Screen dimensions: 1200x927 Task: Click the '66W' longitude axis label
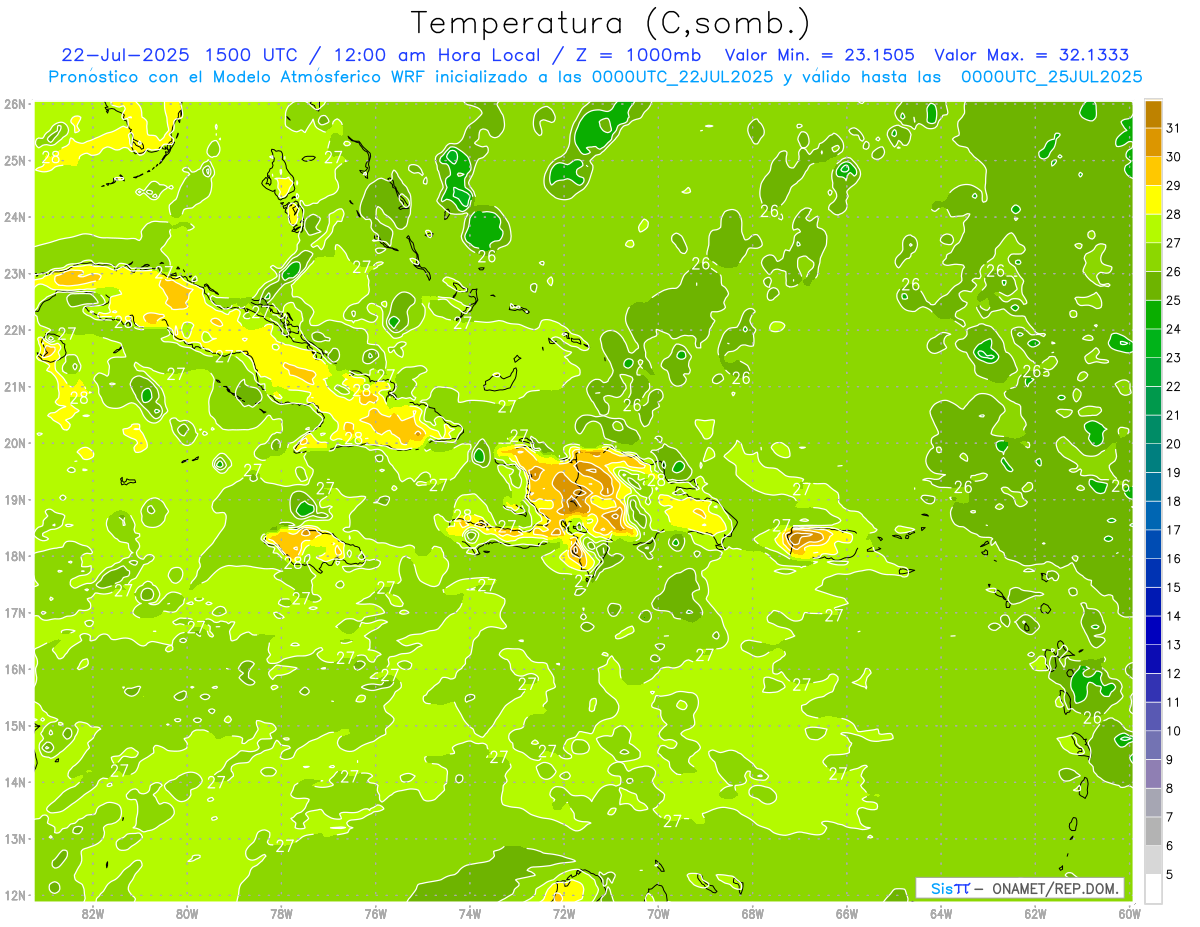pos(847,913)
